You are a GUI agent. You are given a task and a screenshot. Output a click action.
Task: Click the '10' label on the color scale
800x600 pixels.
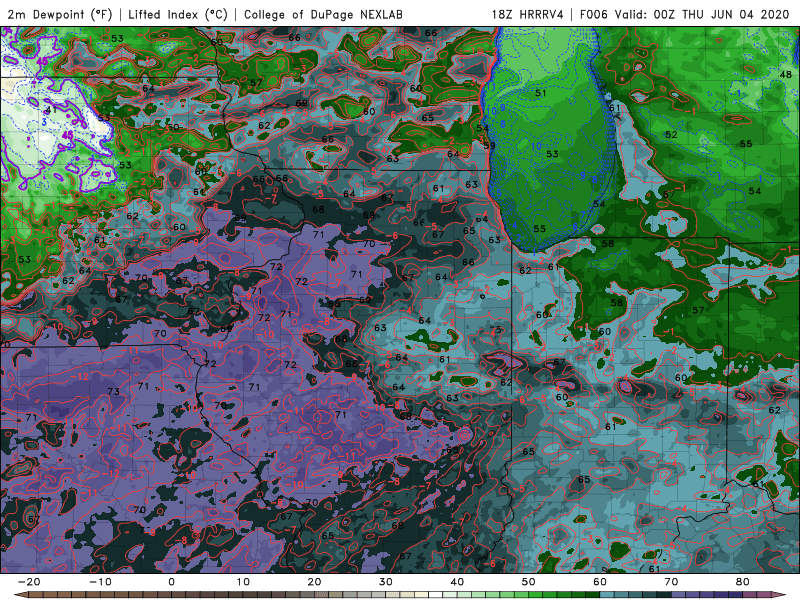[243, 582]
